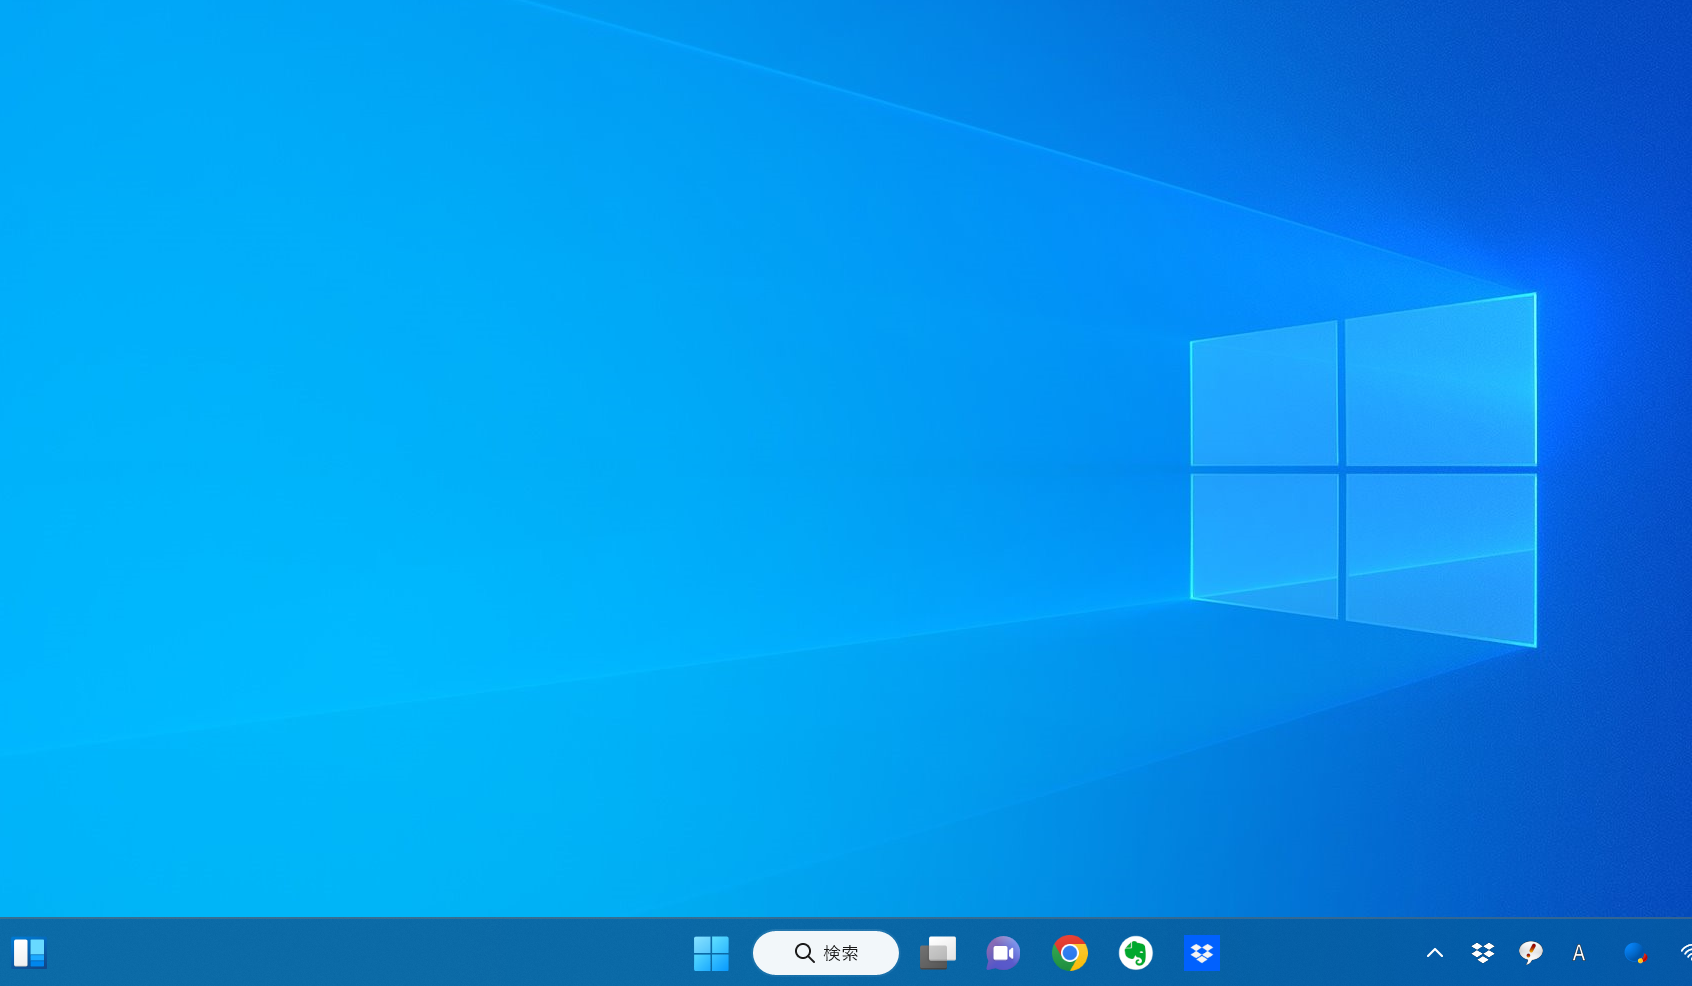Click the wallpaper logo's upper-left pane

click(1264, 395)
